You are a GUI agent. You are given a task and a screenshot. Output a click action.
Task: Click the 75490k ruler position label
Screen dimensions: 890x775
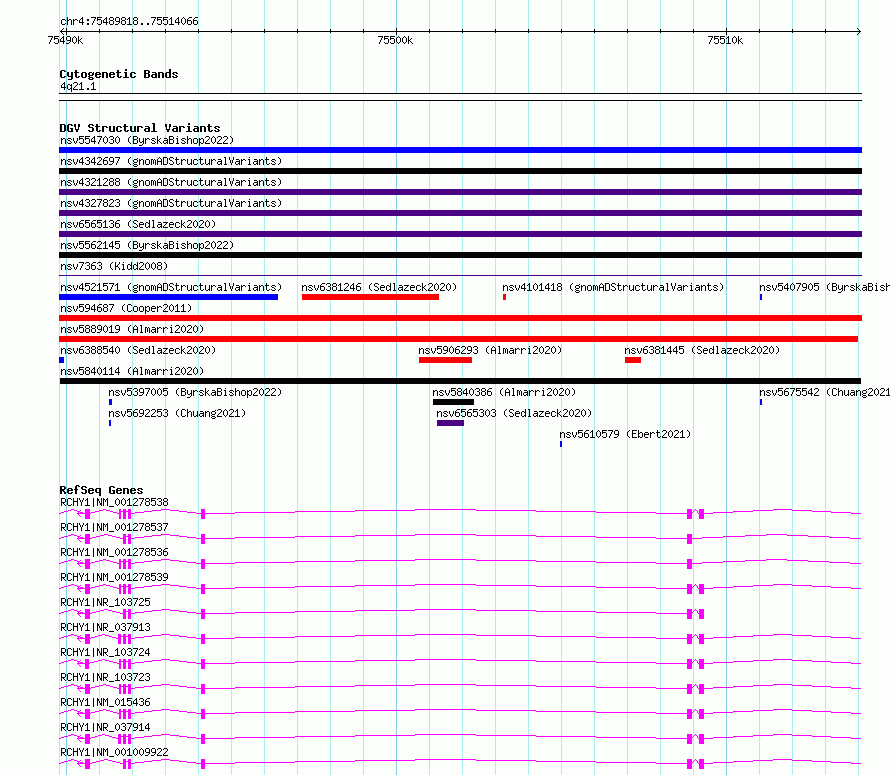65,40
